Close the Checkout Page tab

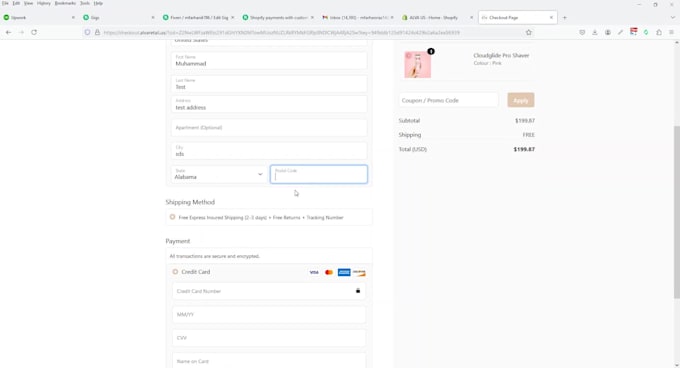point(551,18)
